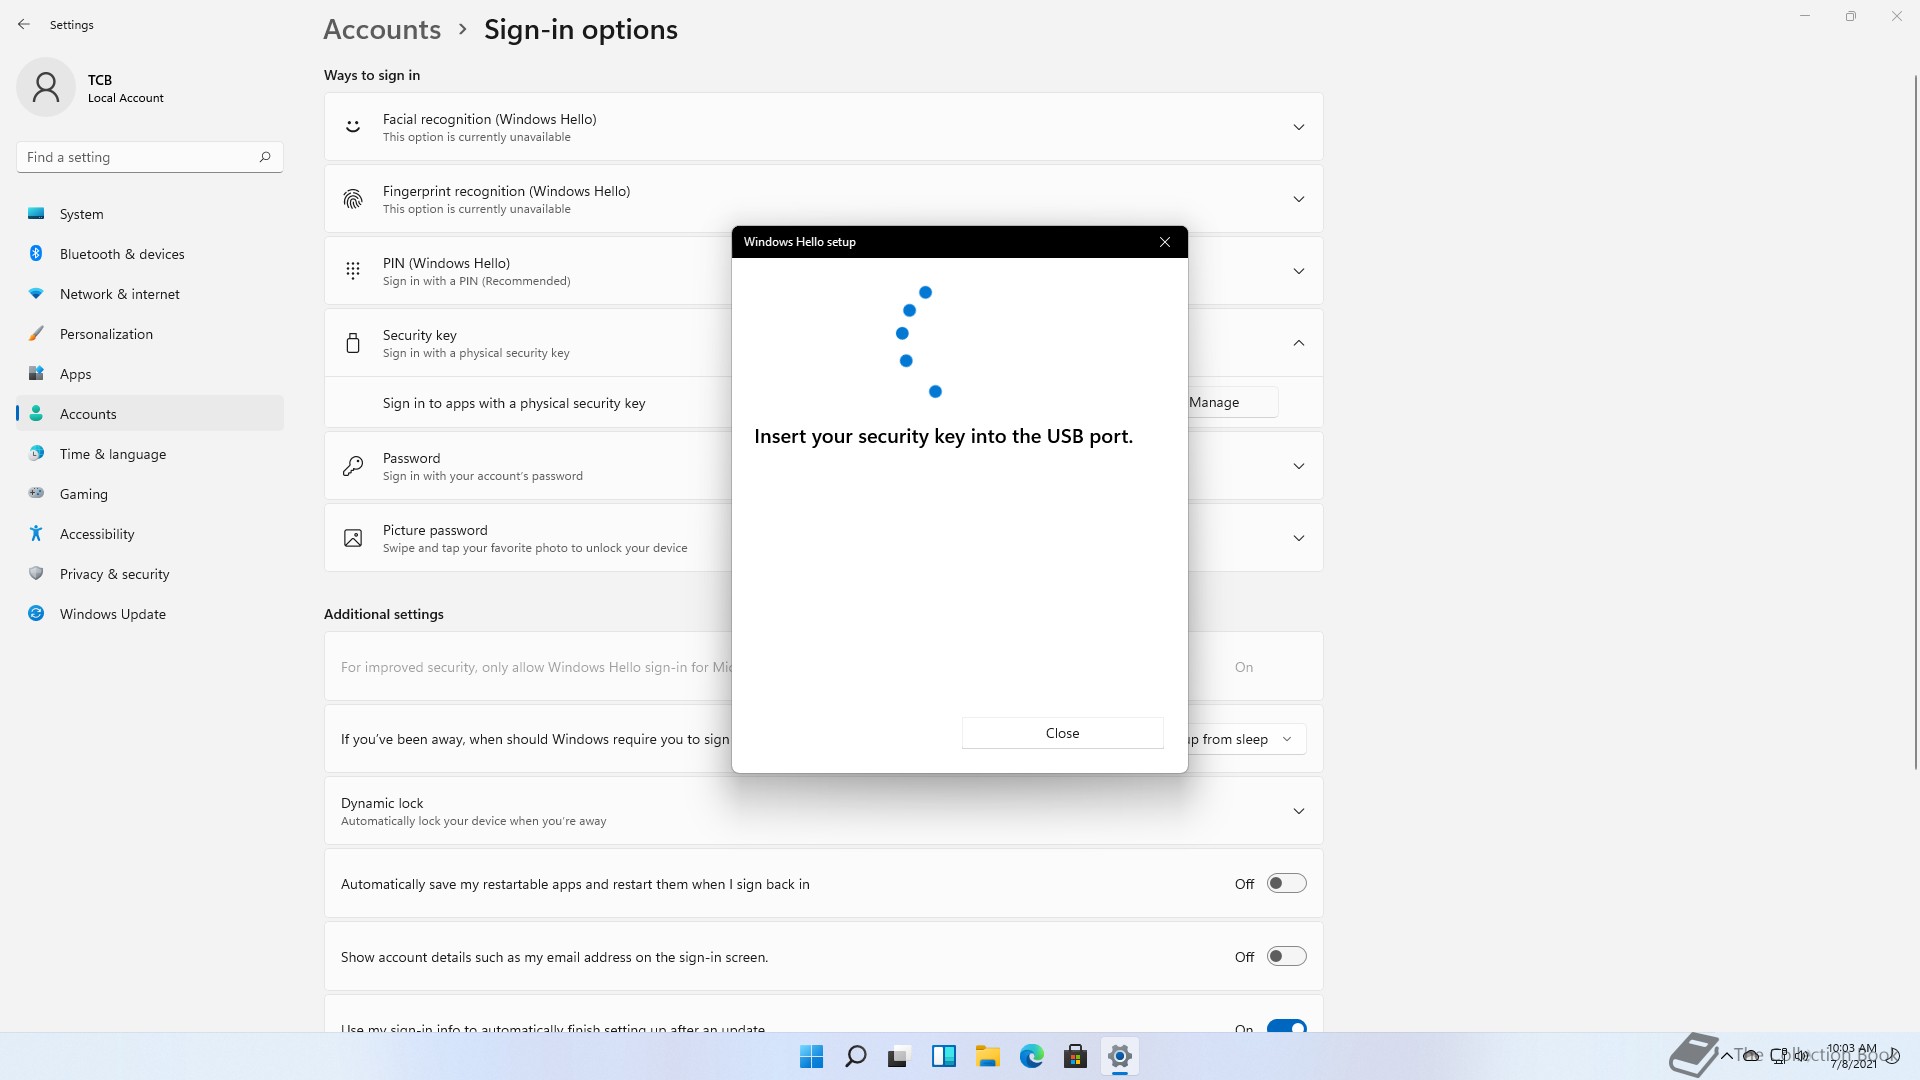
Task: Expand the Dynamic lock section
Action: (1298, 811)
